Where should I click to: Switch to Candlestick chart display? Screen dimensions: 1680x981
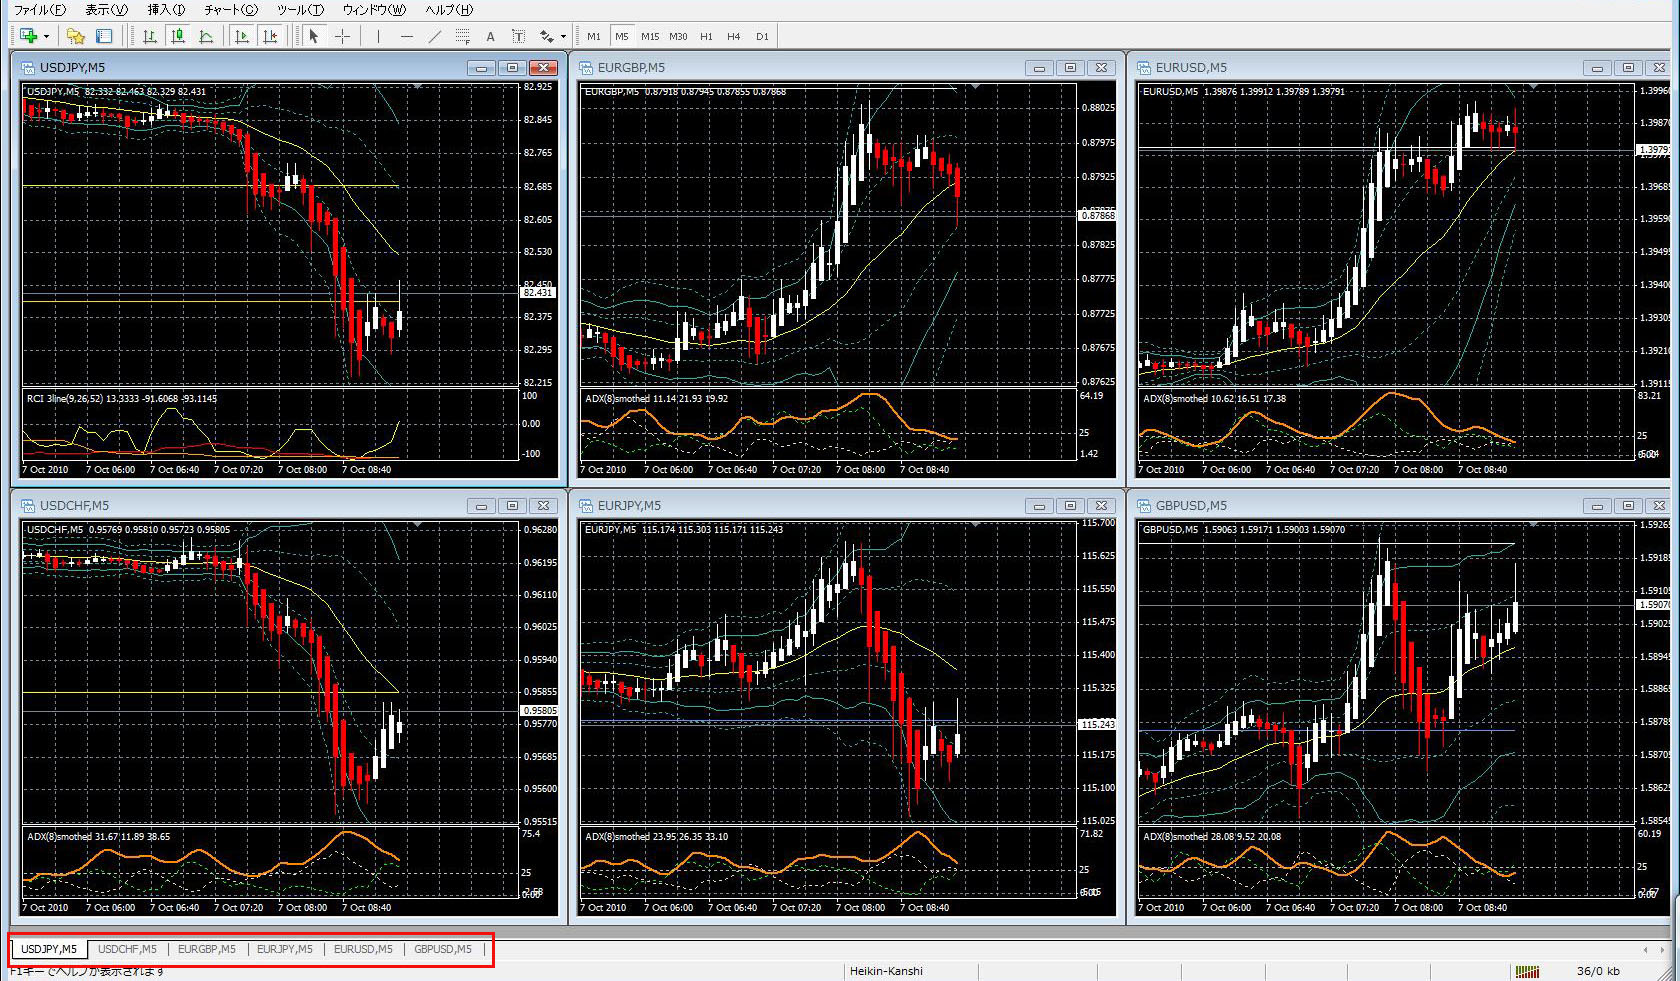(x=178, y=36)
